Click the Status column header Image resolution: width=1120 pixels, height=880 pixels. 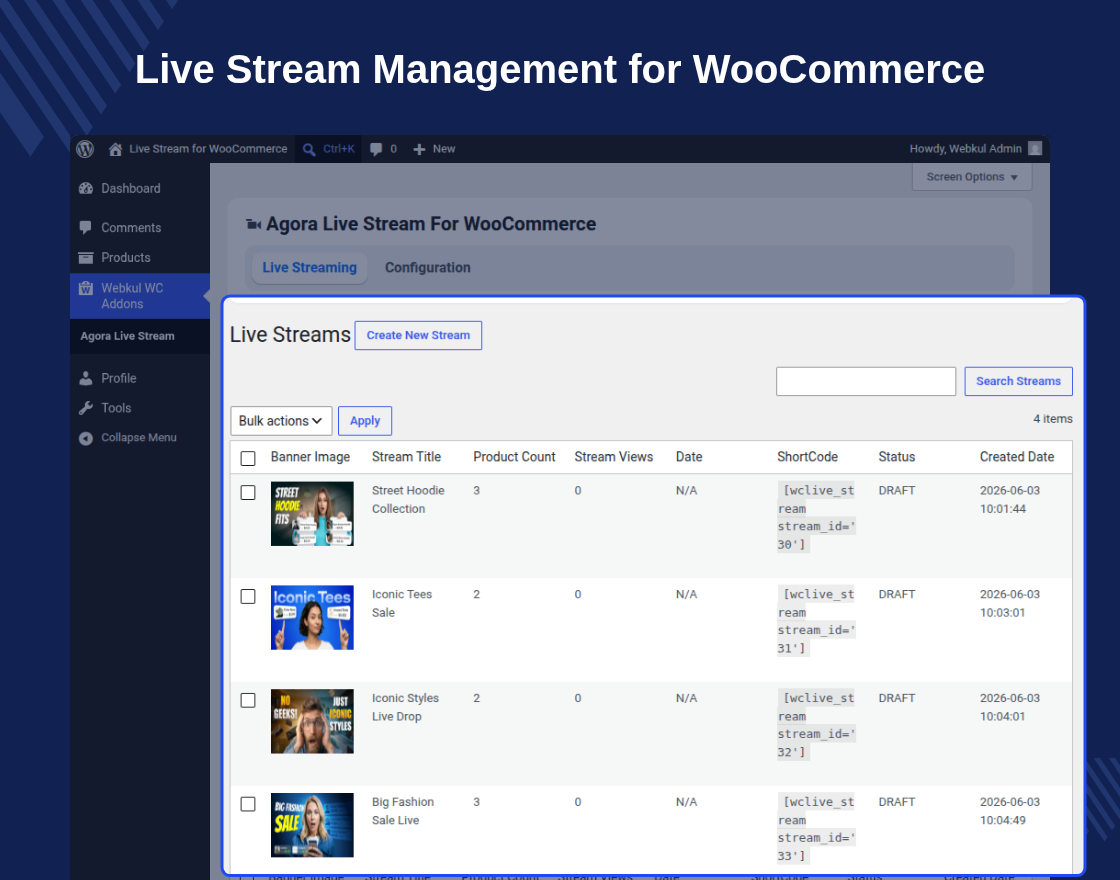(x=896, y=457)
